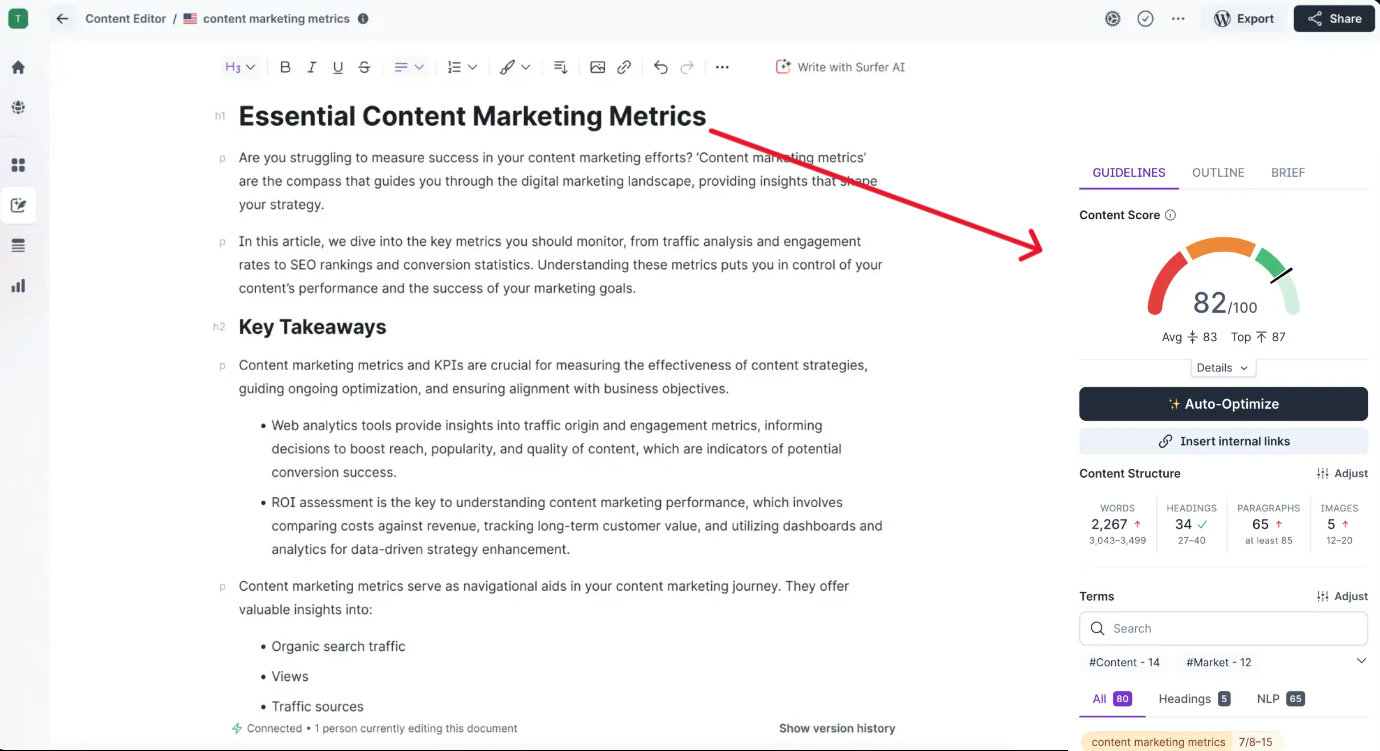Insert an image via toolbar icon
Screen dimensions: 1380x751
point(597,67)
